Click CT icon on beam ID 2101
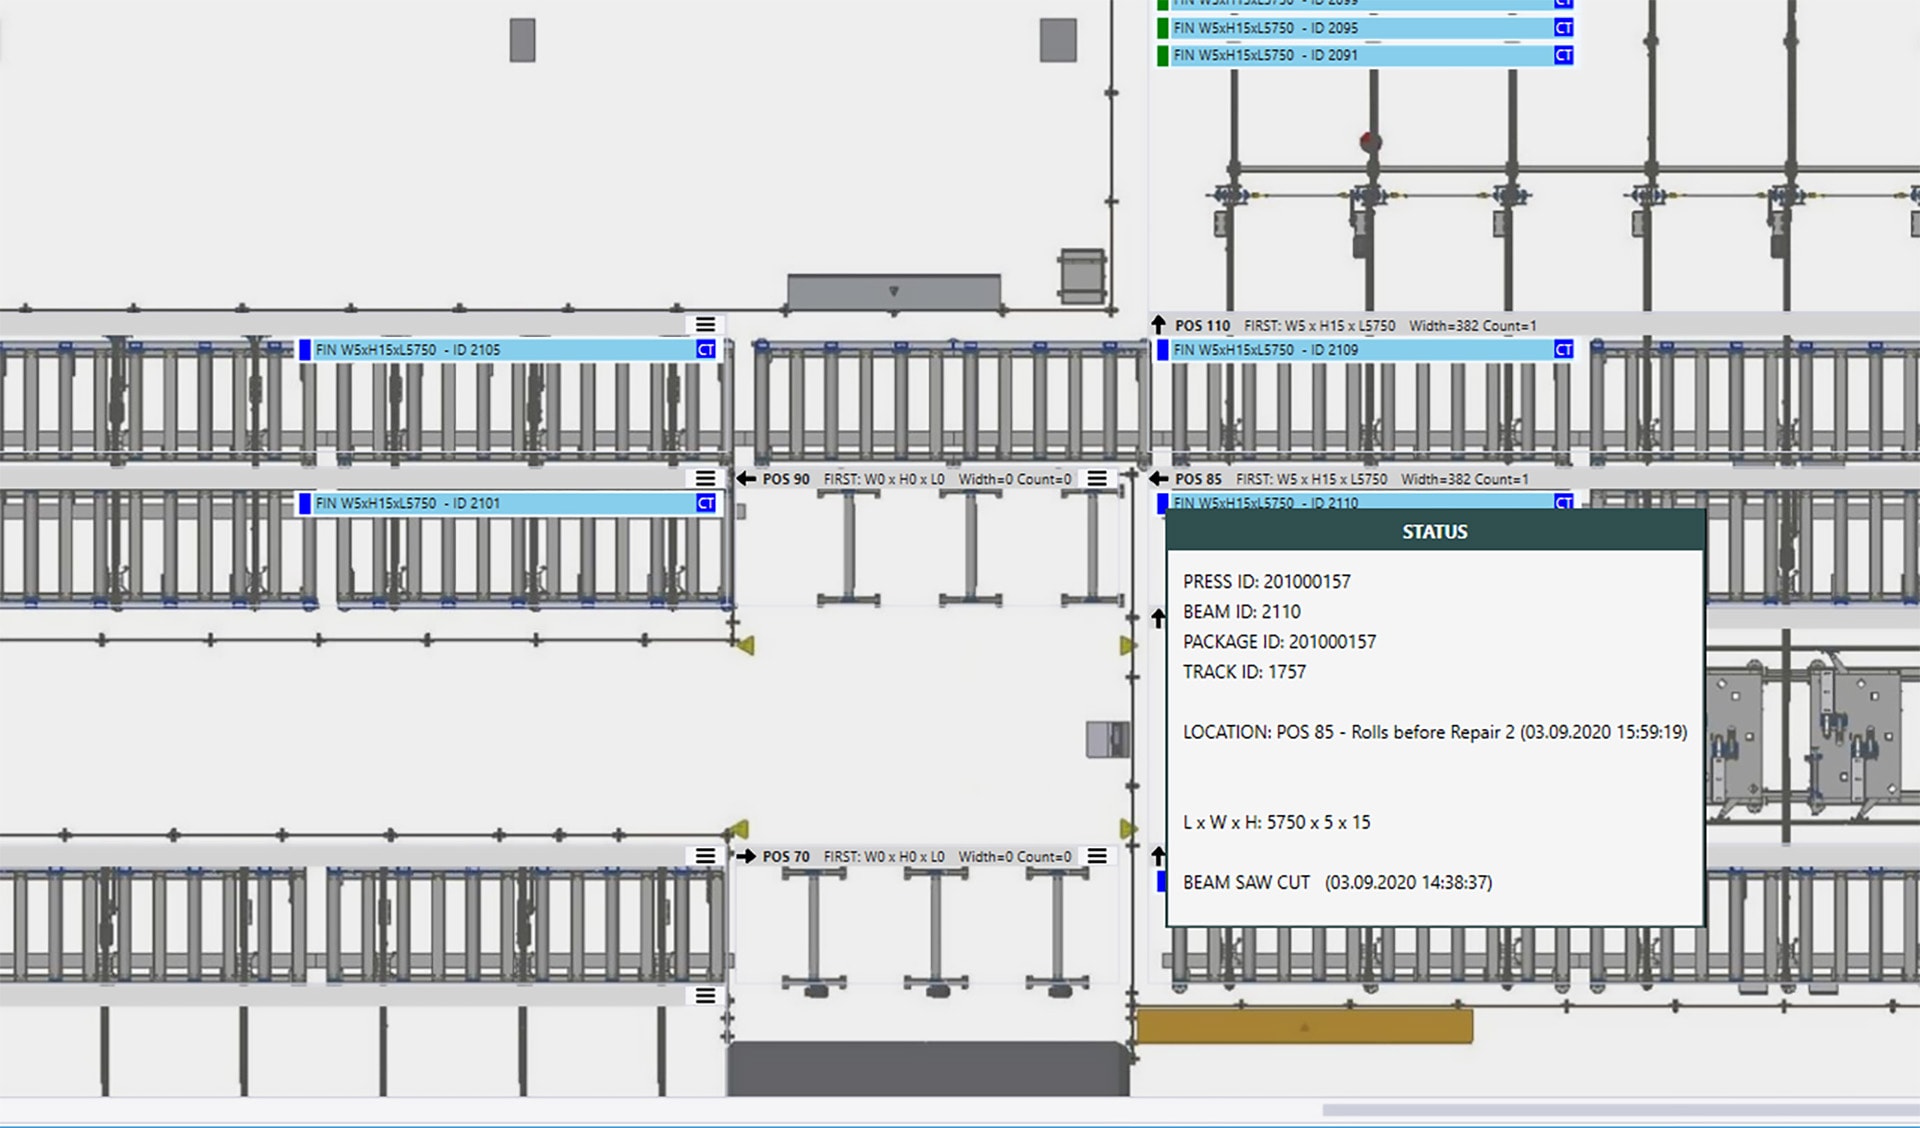The image size is (1920, 1128). pyautogui.click(x=706, y=503)
